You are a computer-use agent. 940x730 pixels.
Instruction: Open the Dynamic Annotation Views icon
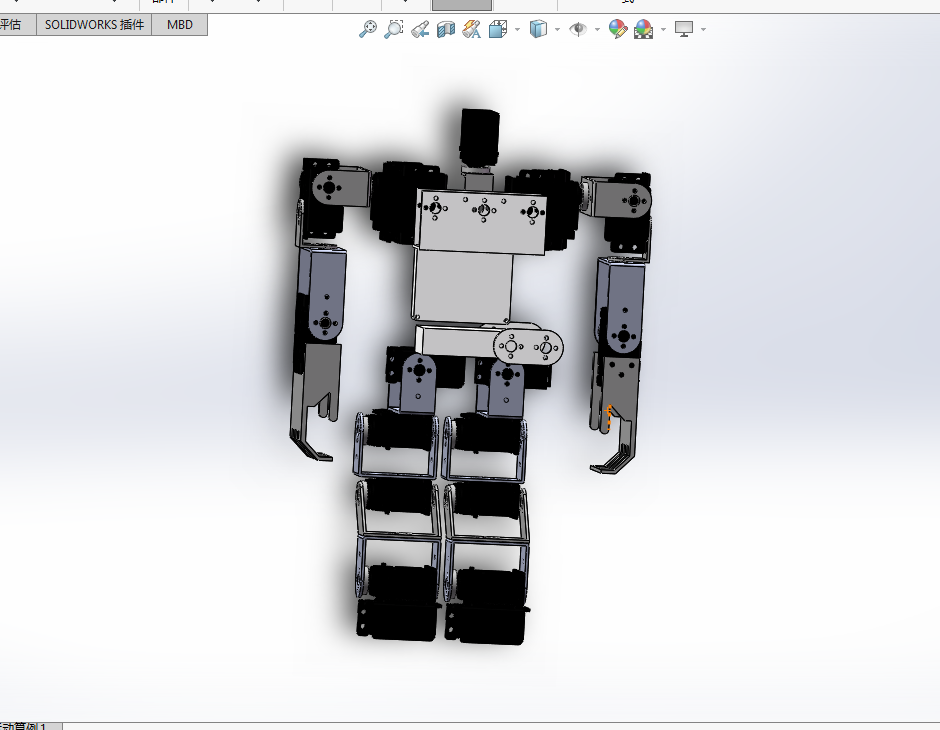point(472,29)
